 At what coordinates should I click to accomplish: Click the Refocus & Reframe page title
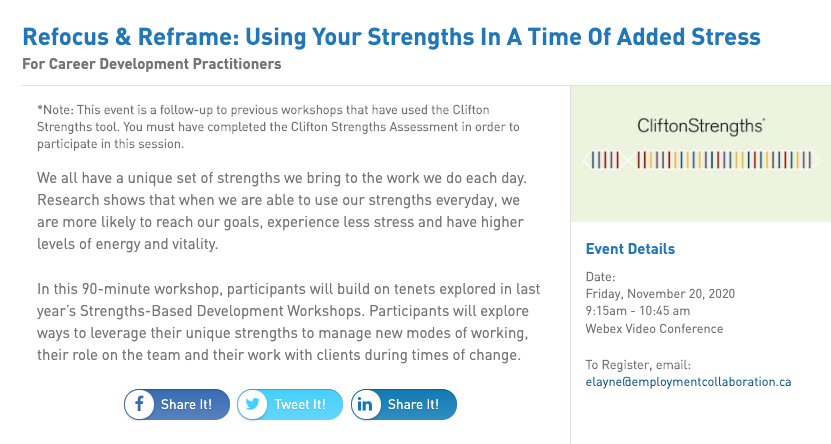pyautogui.click(x=392, y=37)
